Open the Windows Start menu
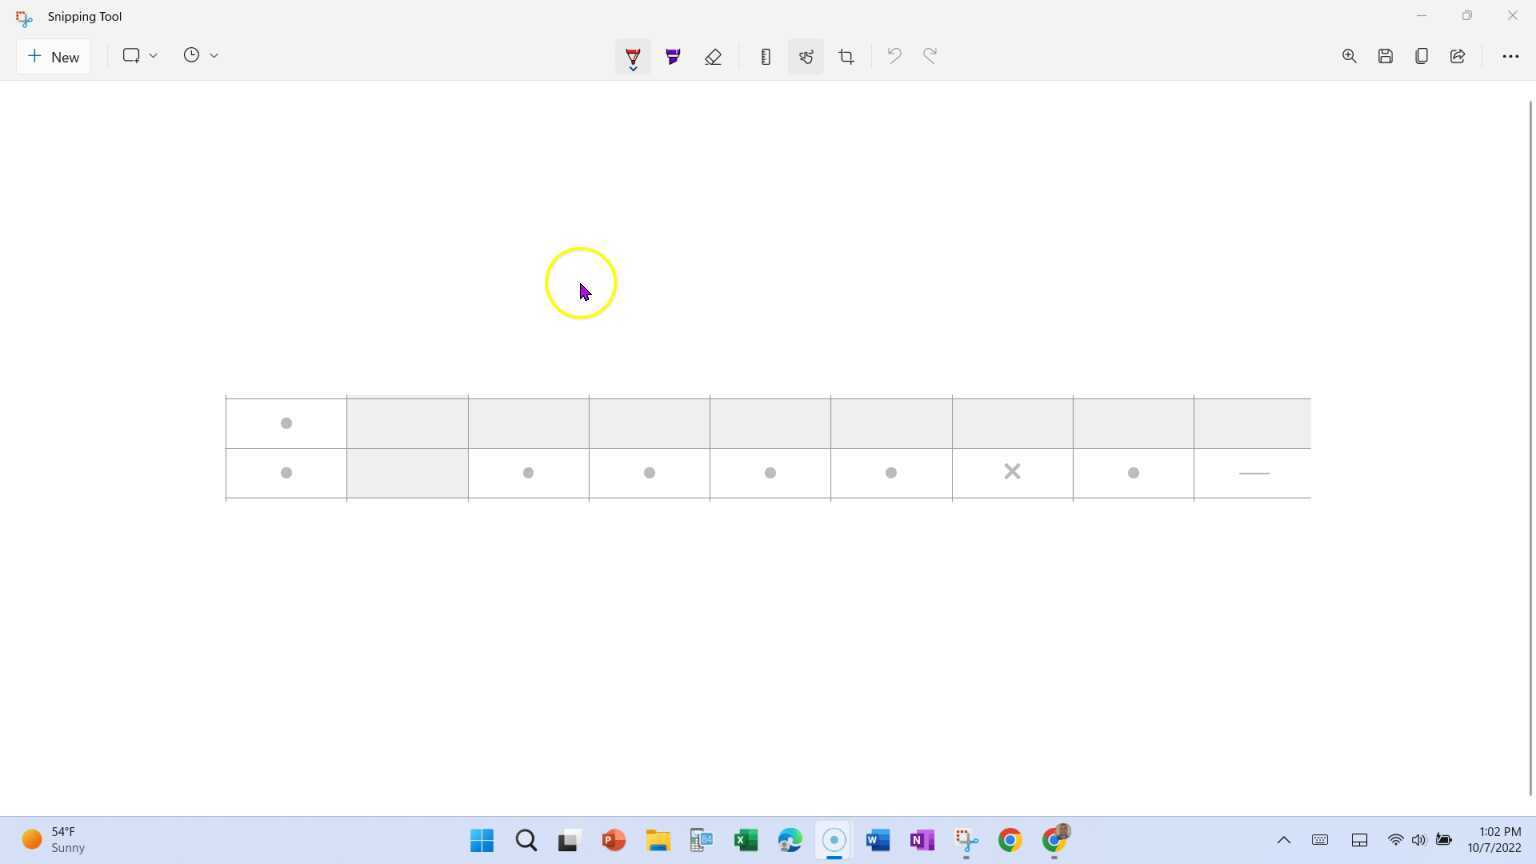1536x864 pixels. tap(481, 840)
